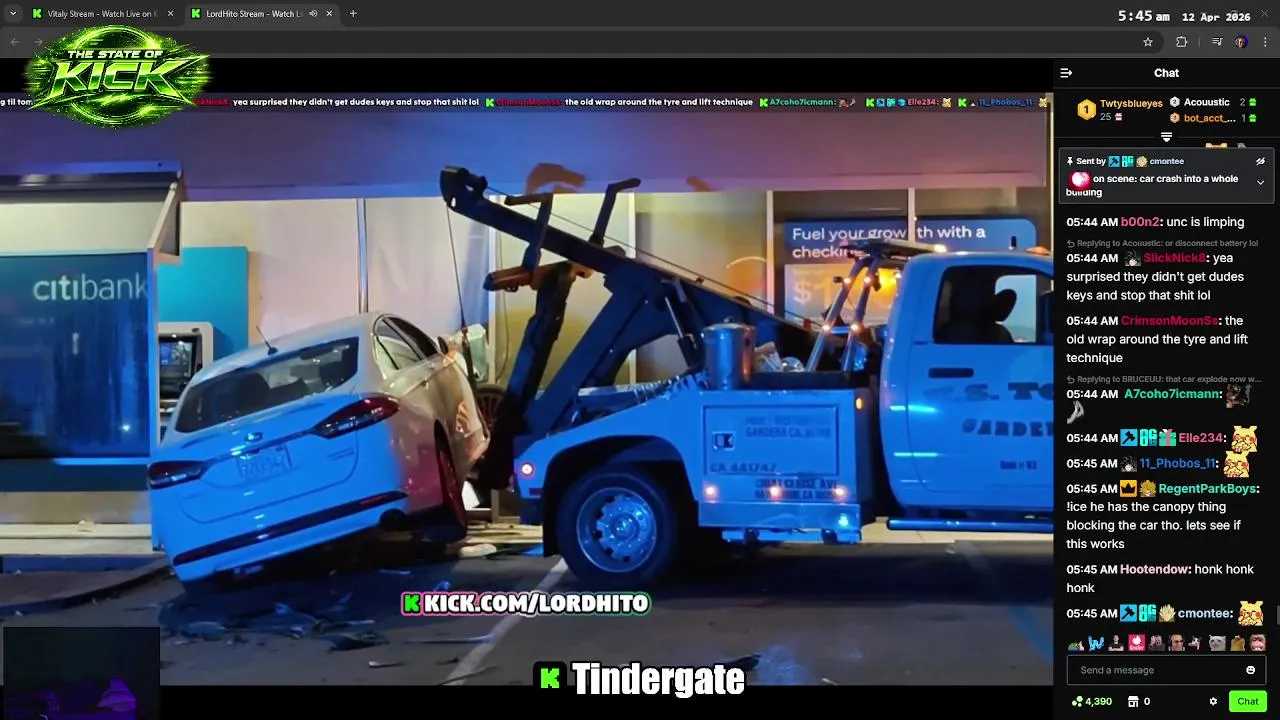The height and width of the screenshot is (720, 1280).
Task: Click Pikachu emote in 11_Phobos_11's message
Action: (x=1236, y=464)
